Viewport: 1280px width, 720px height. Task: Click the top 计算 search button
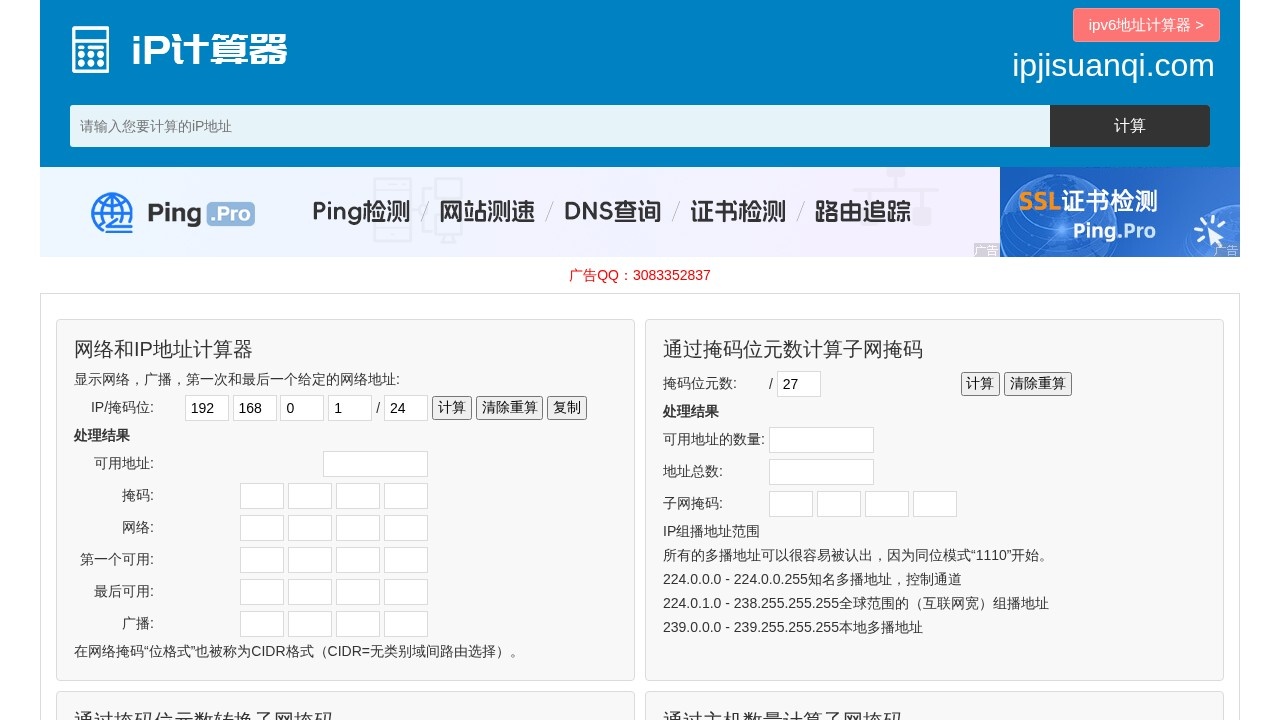pyautogui.click(x=1129, y=126)
